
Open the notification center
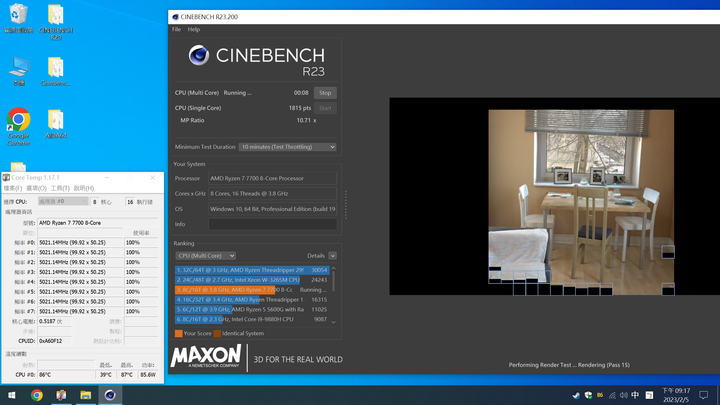point(703,395)
